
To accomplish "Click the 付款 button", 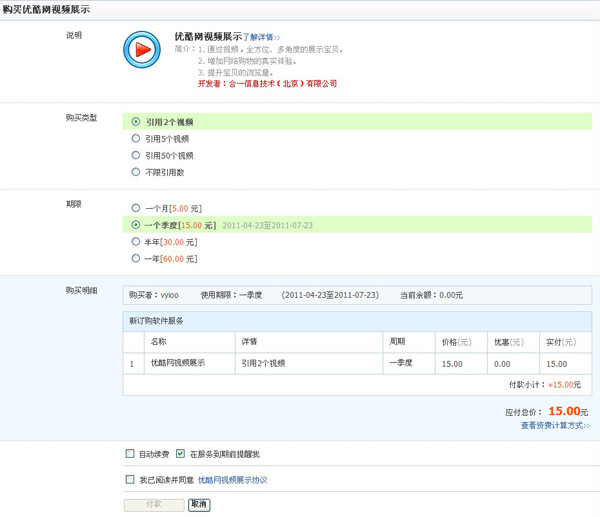I will tap(154, 505).
